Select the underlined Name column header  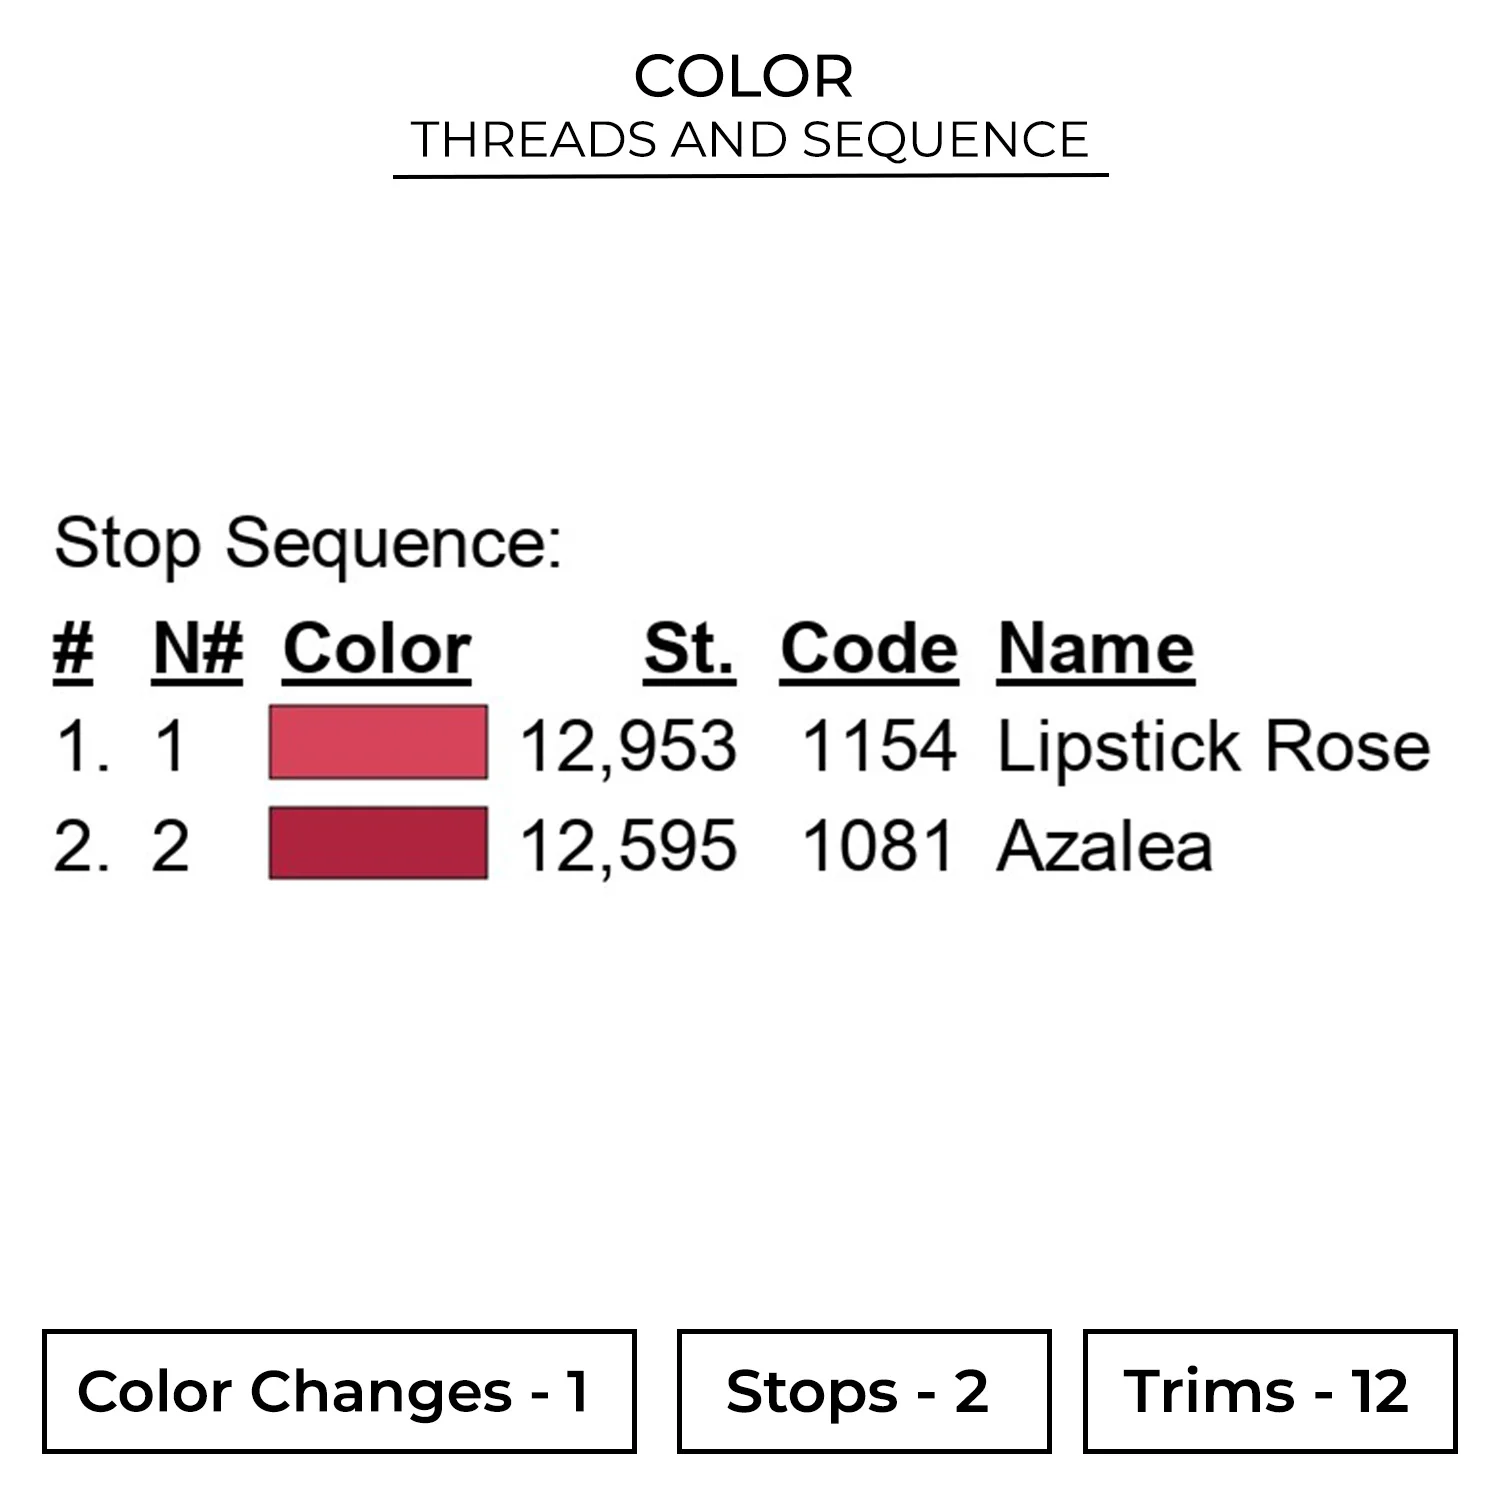1096,650
